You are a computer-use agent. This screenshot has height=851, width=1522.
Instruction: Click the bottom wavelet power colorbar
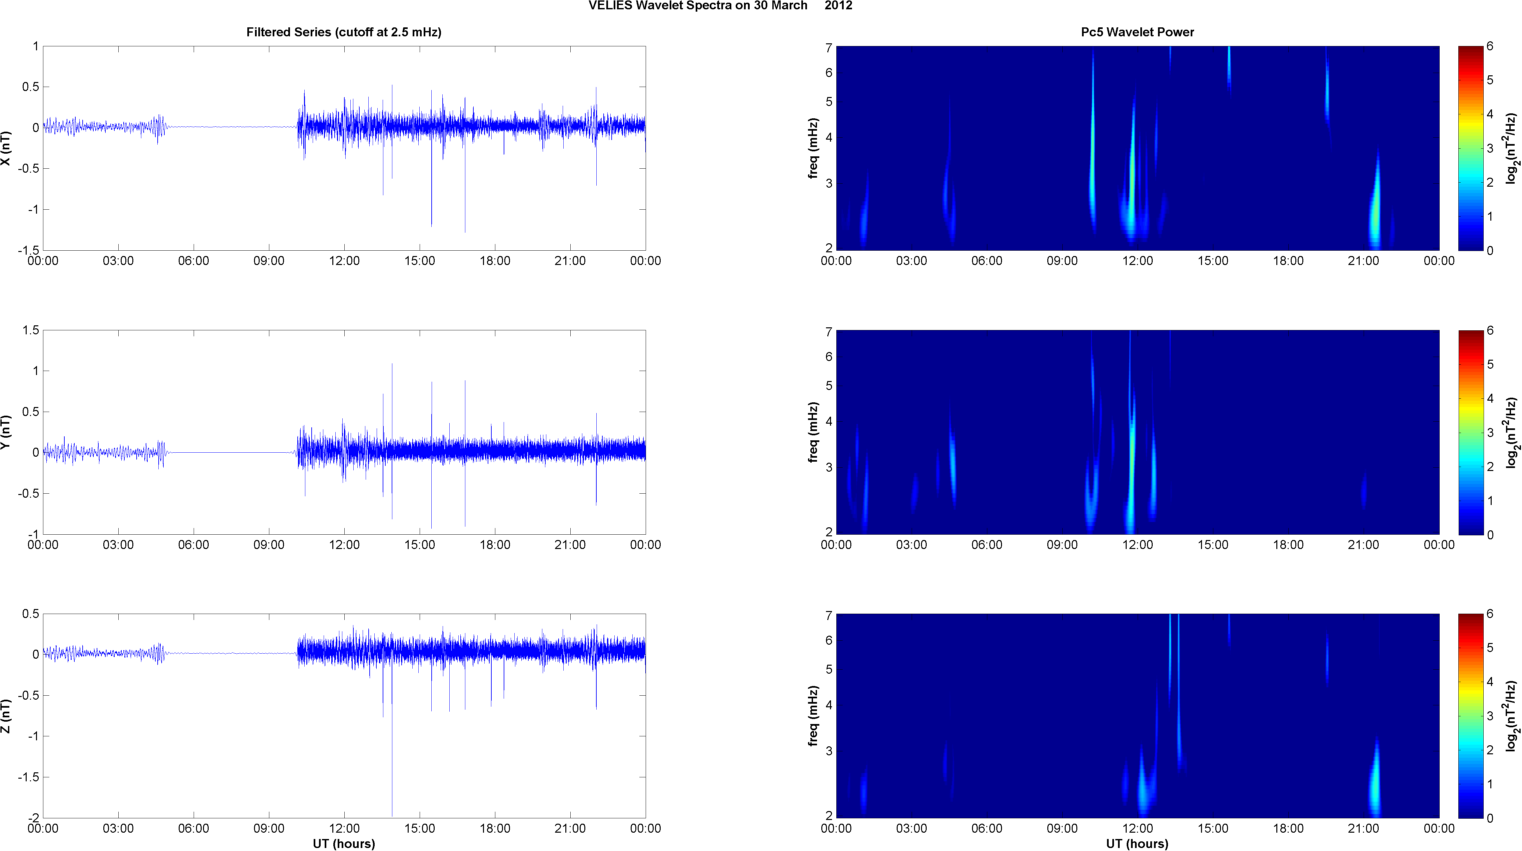click(1470, 716)
